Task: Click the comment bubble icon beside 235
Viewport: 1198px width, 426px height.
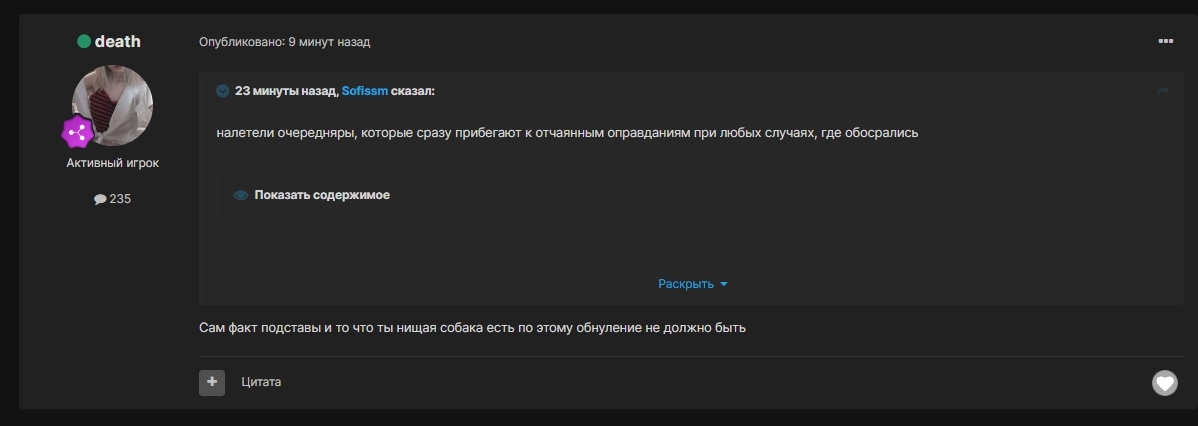Action: pos(100,199)
